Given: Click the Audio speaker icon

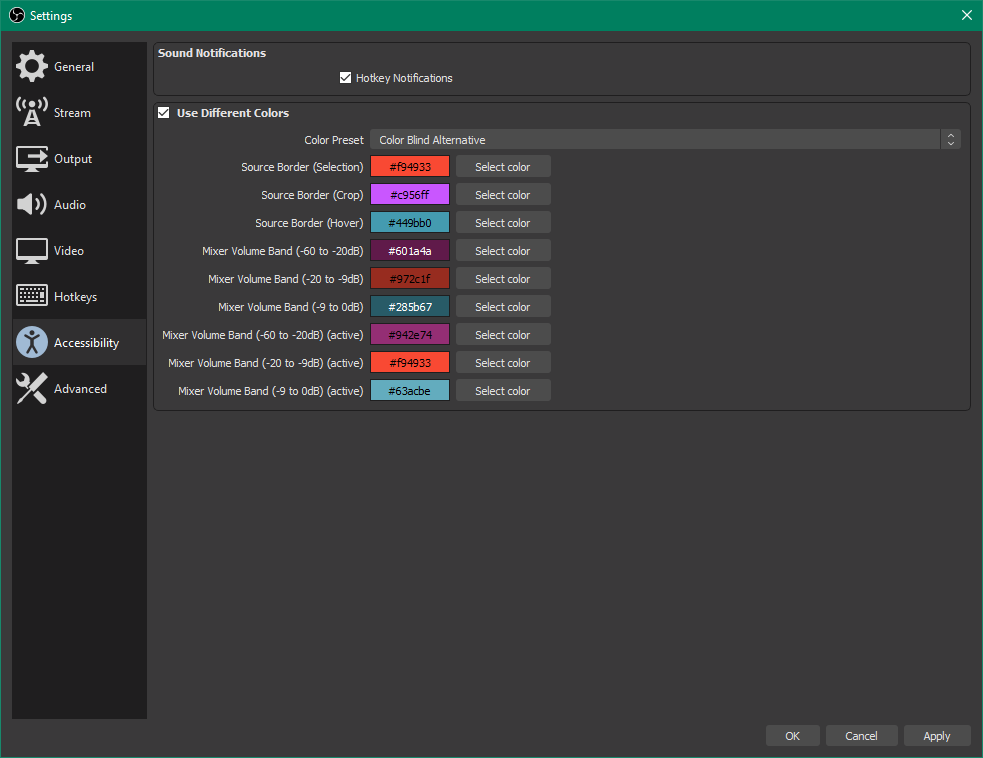Looking at the screenshot, I should [31, 204].
